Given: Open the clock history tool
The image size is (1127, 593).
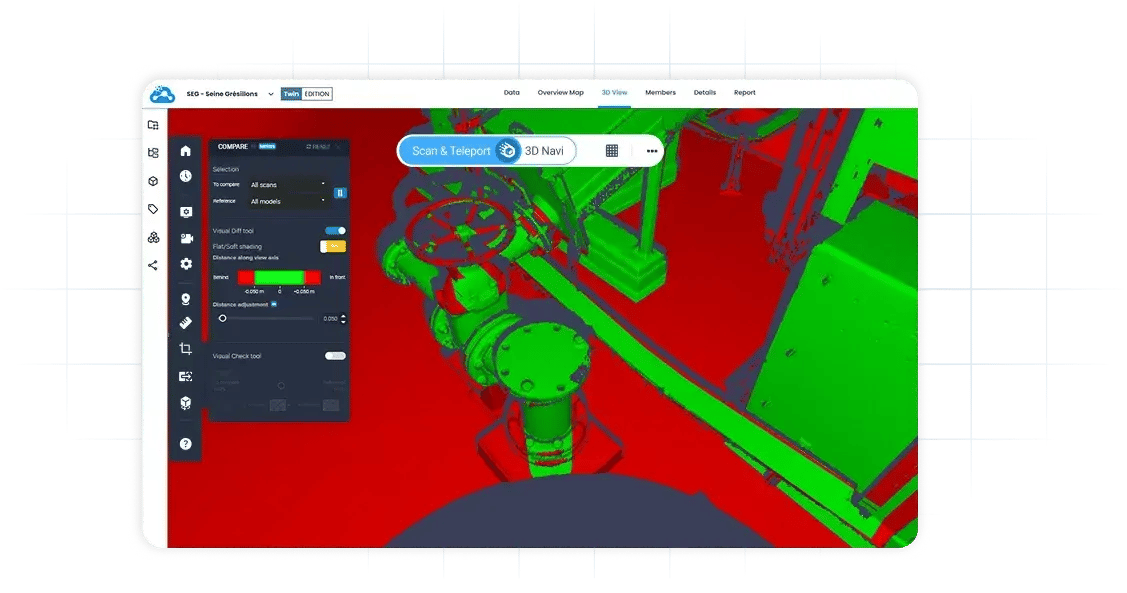Looking at the screenshot, I should click(185, 176).
